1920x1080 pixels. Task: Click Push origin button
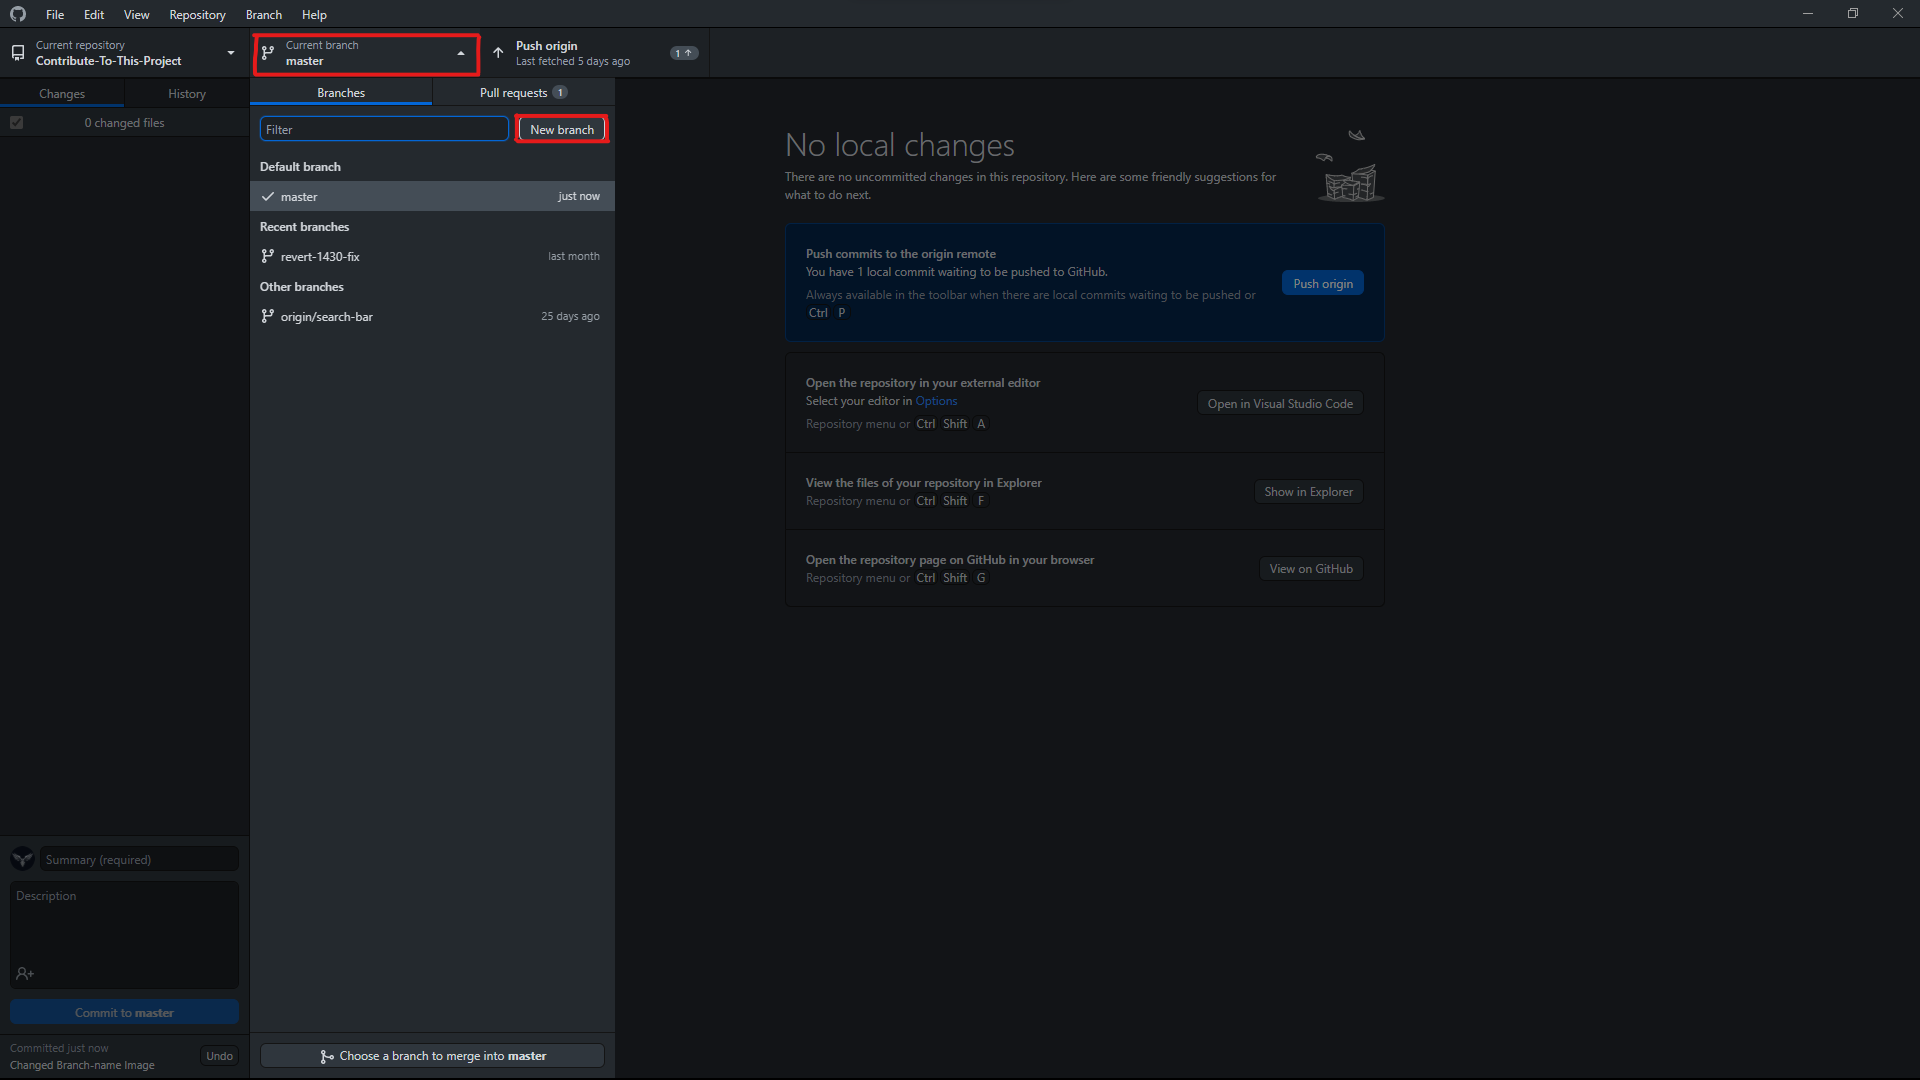click(x=1321, y=284)
